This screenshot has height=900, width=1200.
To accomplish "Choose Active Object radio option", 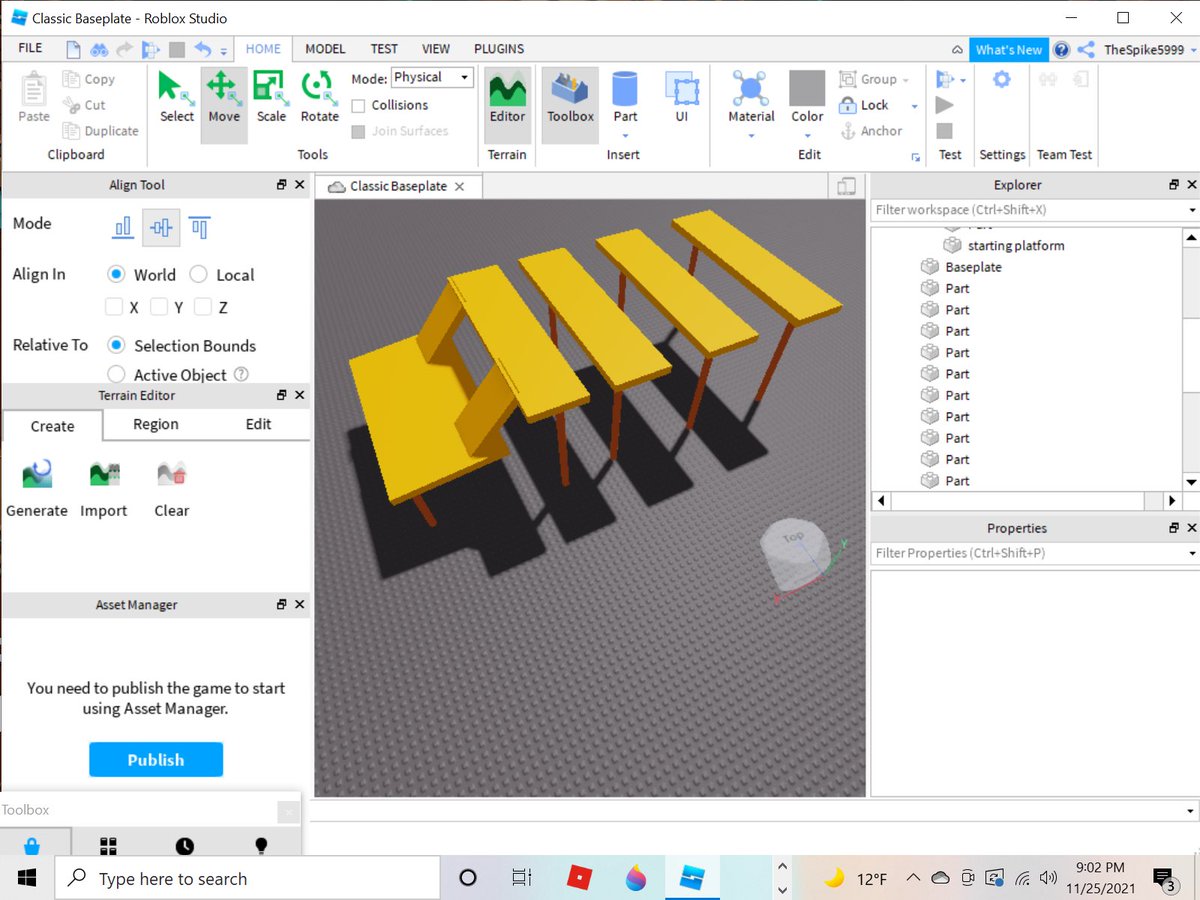I will point(116,375).
